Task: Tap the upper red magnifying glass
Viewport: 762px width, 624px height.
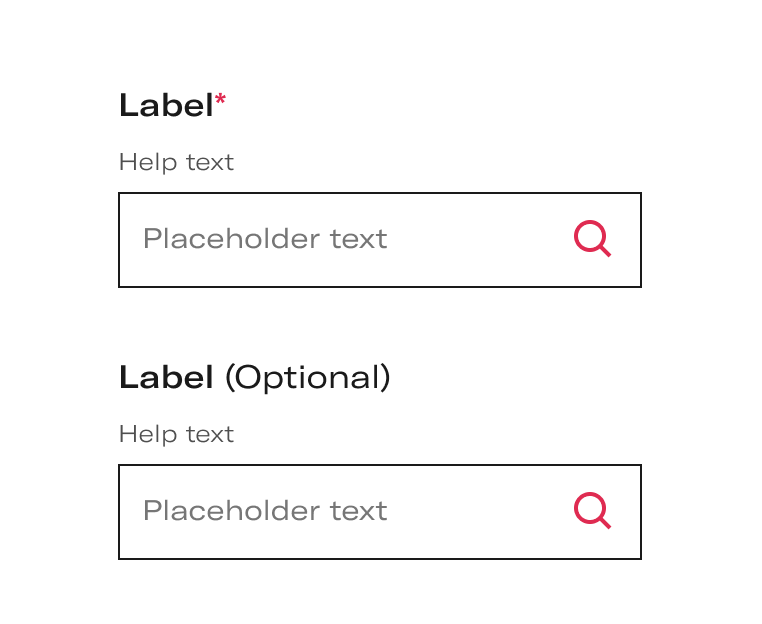Action: [592, 239]
